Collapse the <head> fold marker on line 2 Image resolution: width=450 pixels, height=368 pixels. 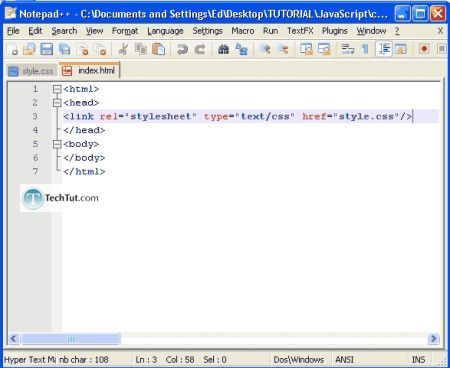click(57, 103)
